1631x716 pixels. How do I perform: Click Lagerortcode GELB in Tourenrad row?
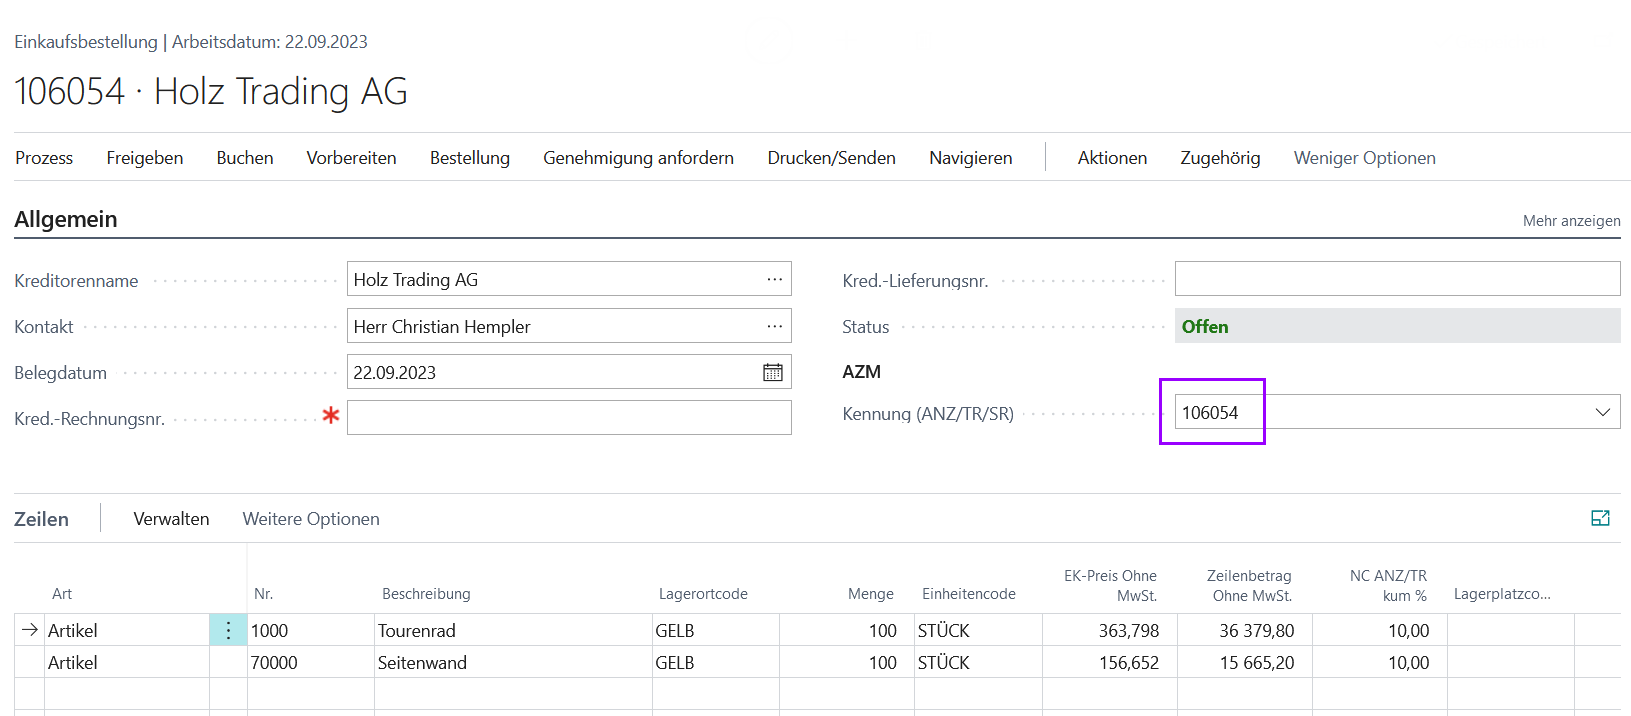pyautogui.click(x=715, y=630)
